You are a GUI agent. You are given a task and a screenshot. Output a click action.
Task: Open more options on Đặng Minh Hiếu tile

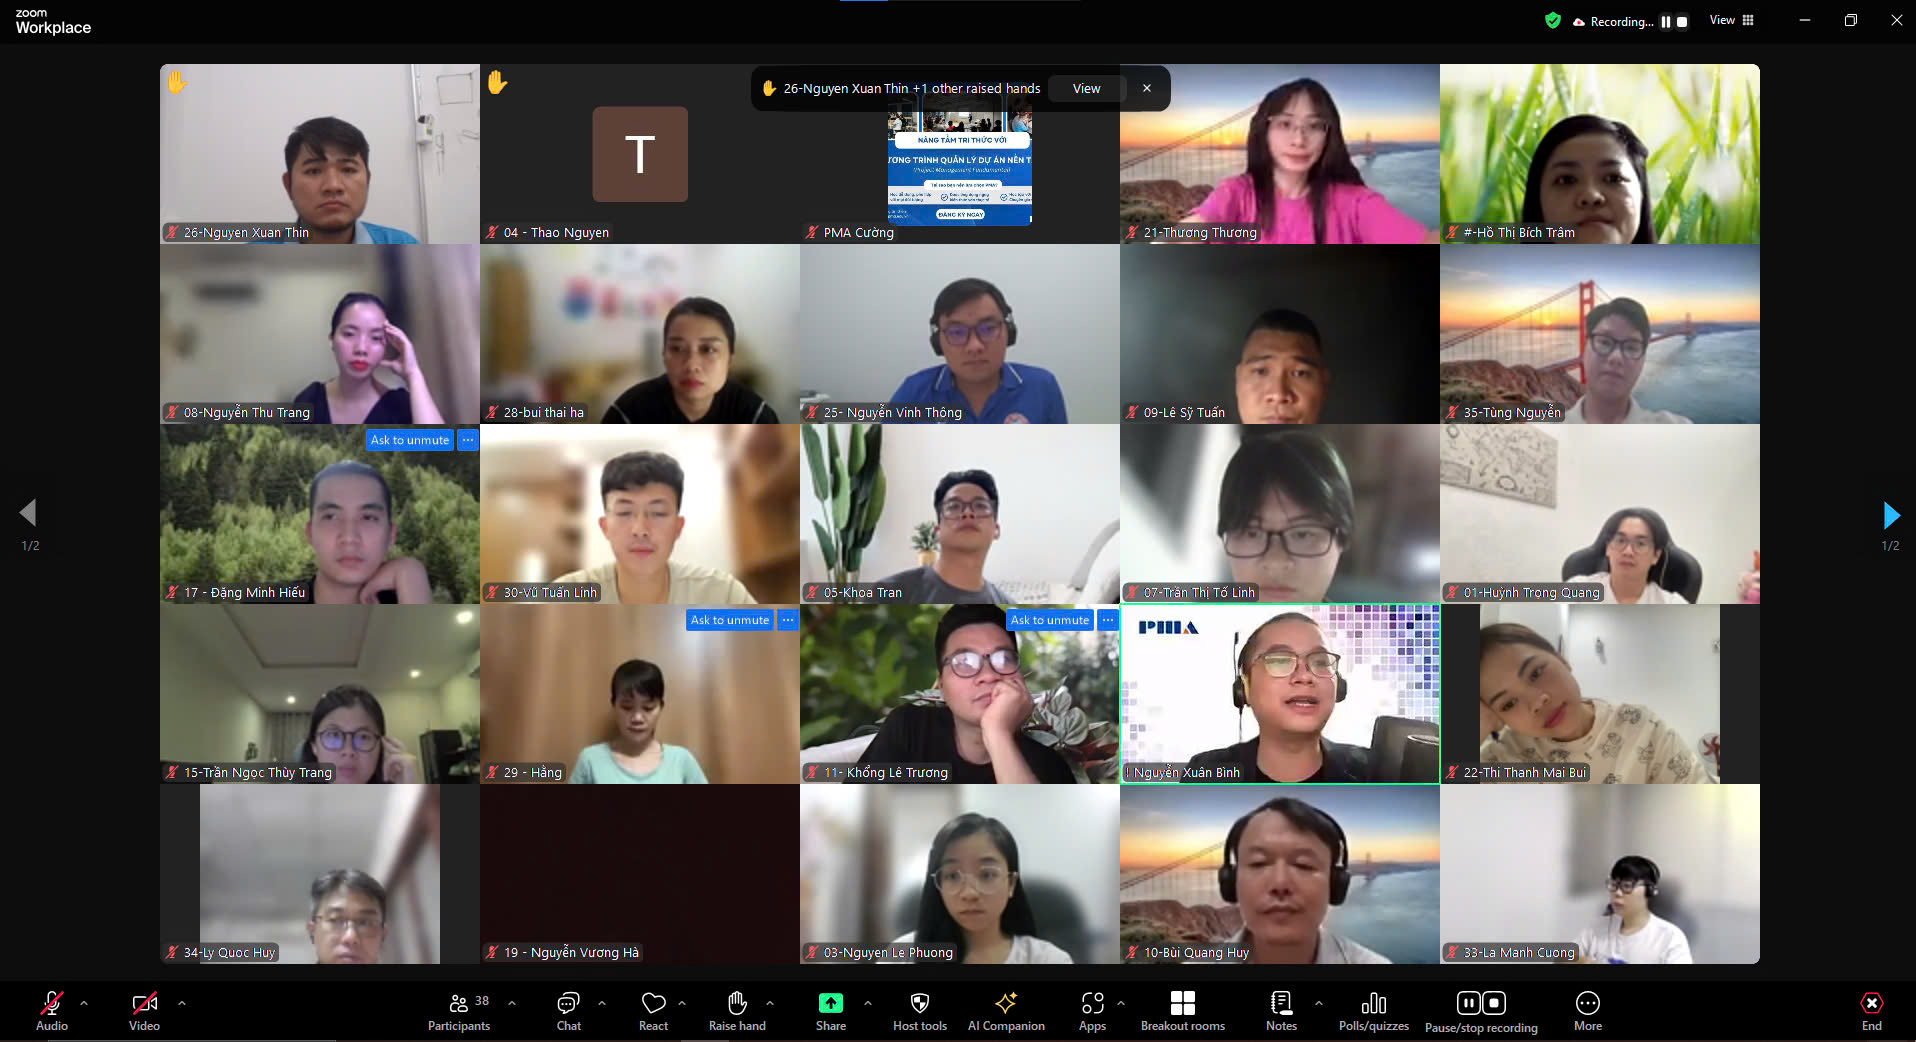[468, 440]
